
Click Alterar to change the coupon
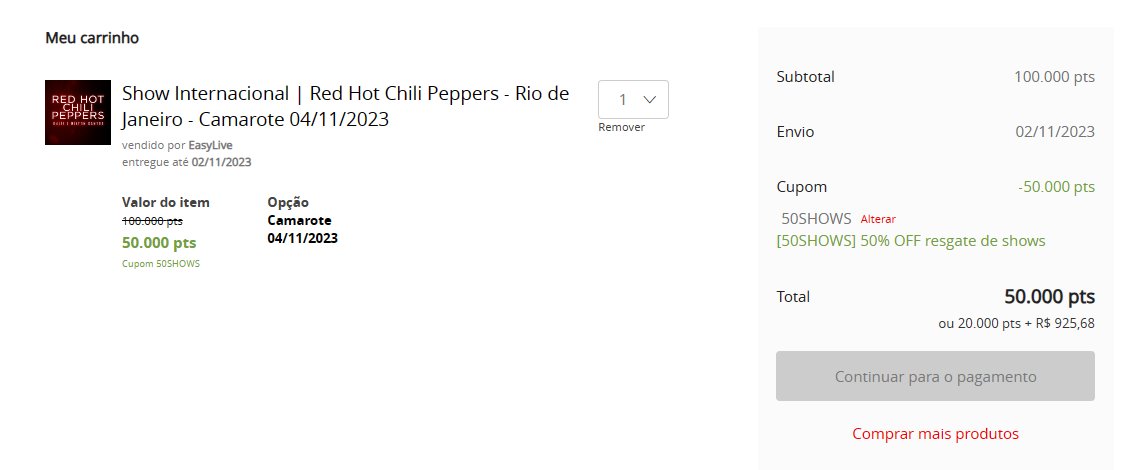878,219
